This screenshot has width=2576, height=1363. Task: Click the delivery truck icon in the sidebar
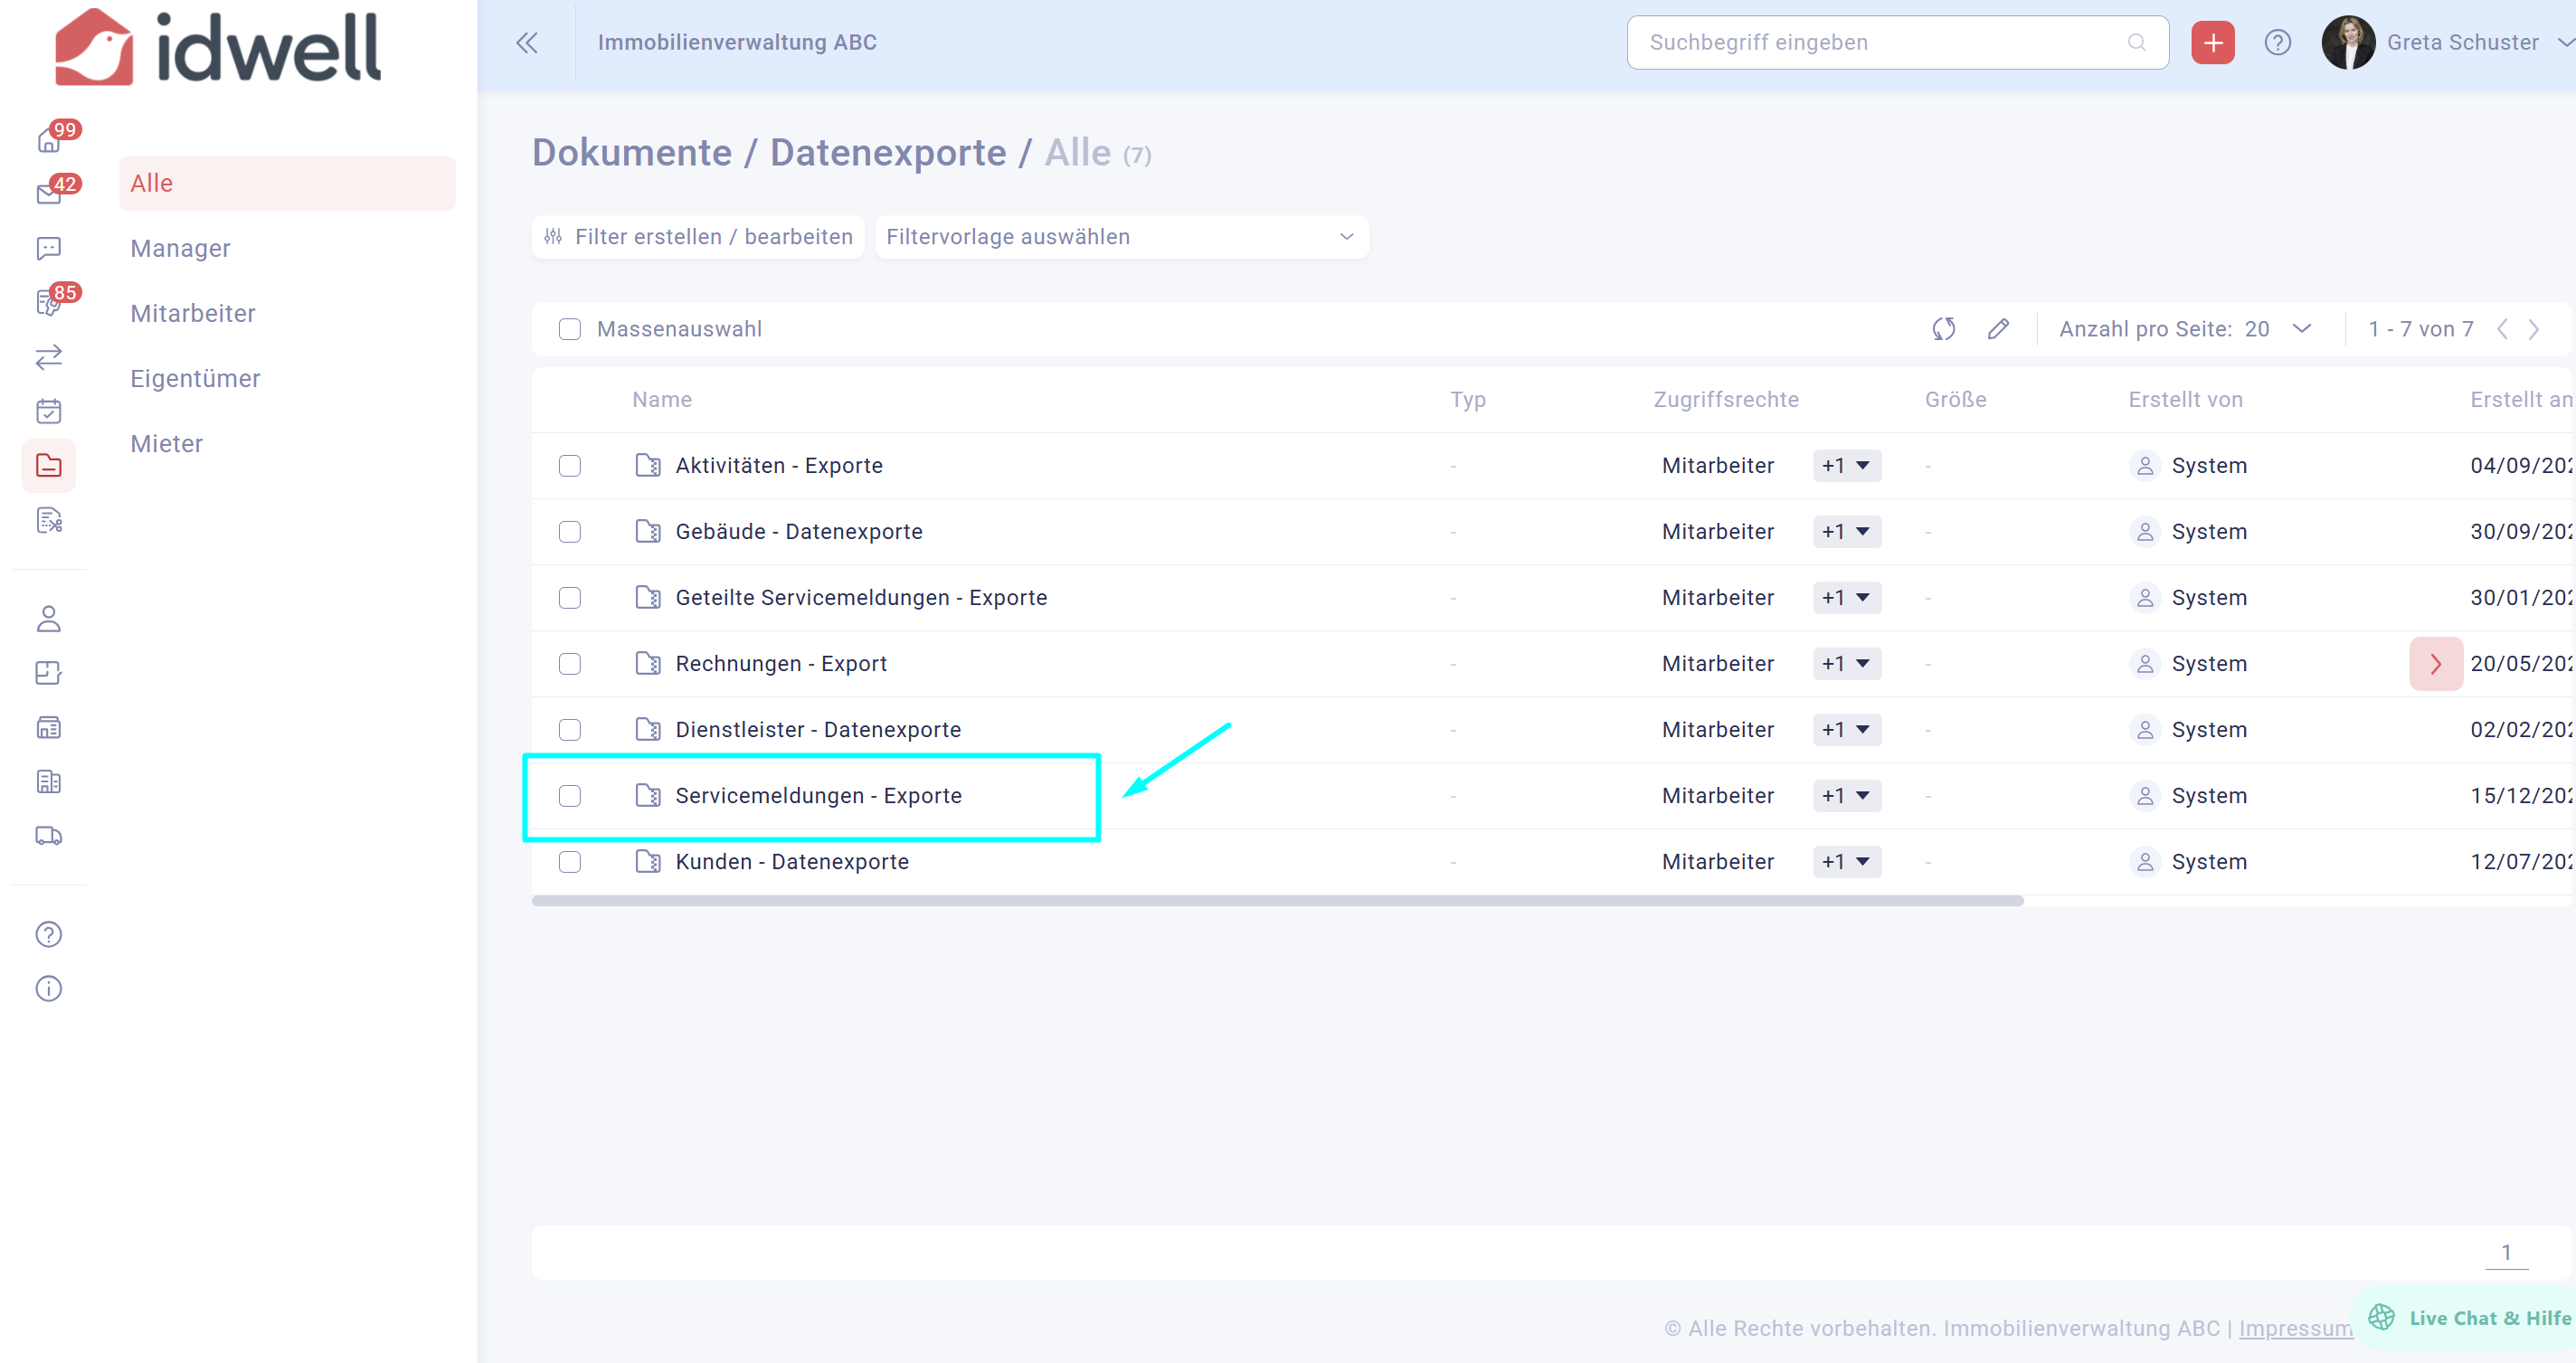pyautogui.click(x=48, y=836)
